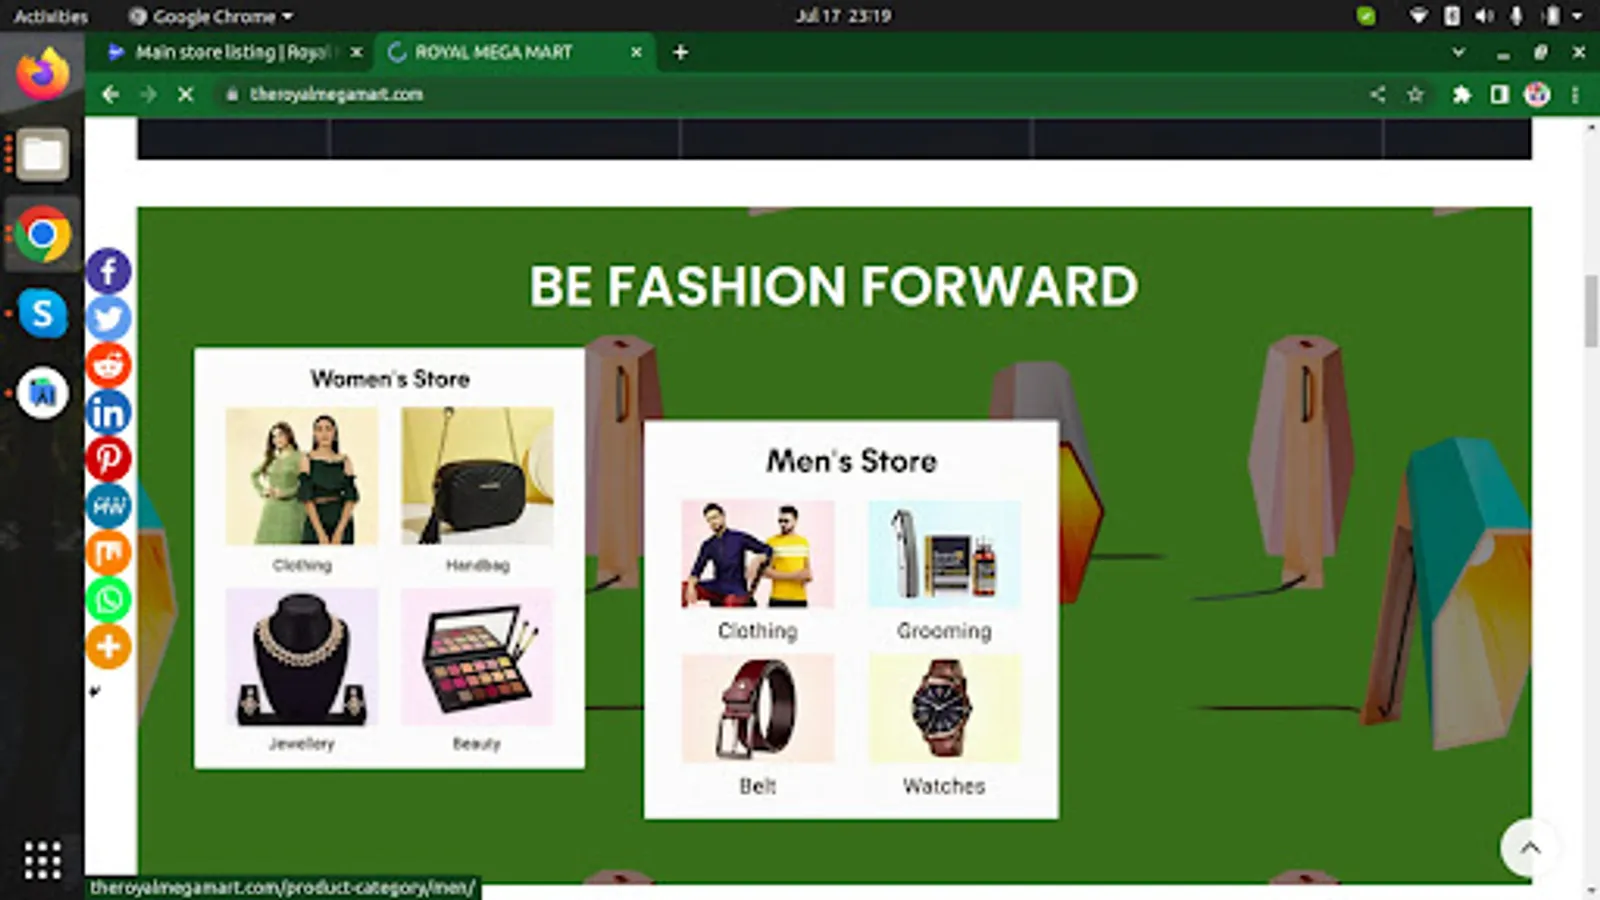Open Google Chrome app menu dropdown
This screenshot has height=900, width=1600.
pos(211,16)
